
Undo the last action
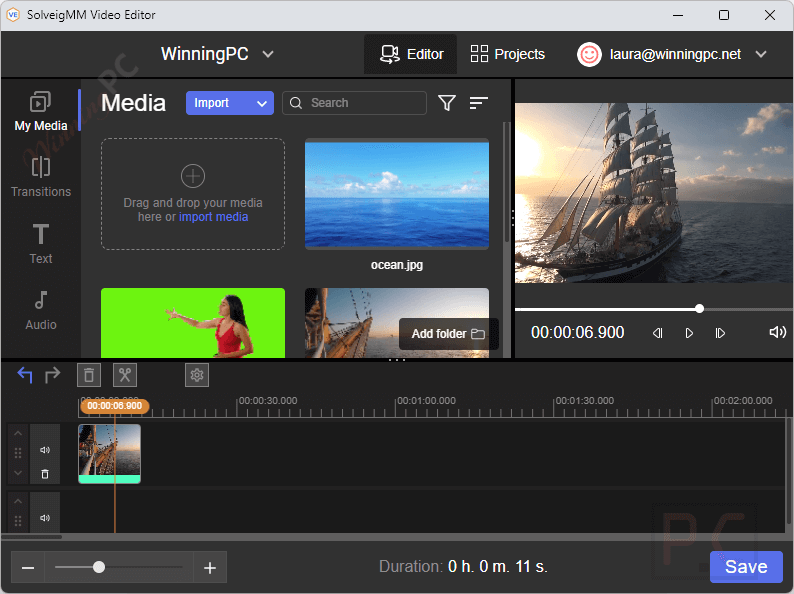pos(25,375)
